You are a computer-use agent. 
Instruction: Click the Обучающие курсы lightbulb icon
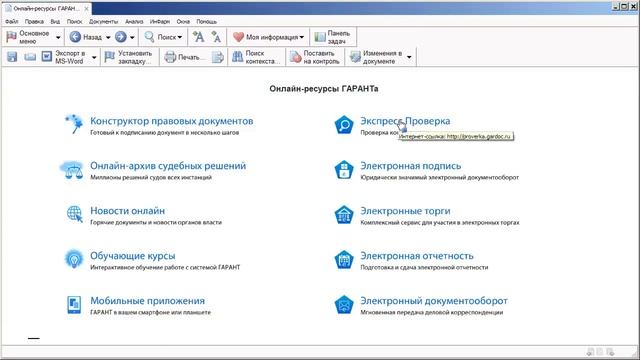(74, 259)
